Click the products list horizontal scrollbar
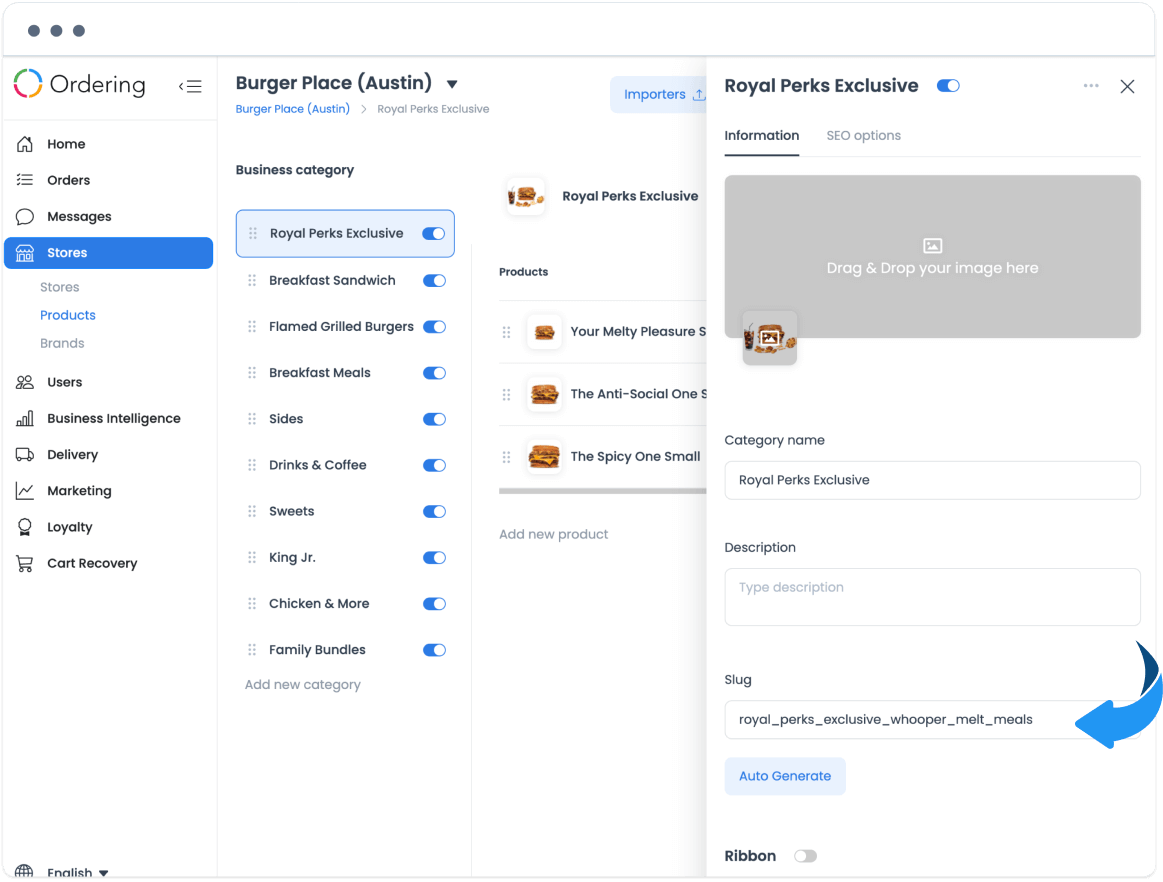 pos(602,491)
